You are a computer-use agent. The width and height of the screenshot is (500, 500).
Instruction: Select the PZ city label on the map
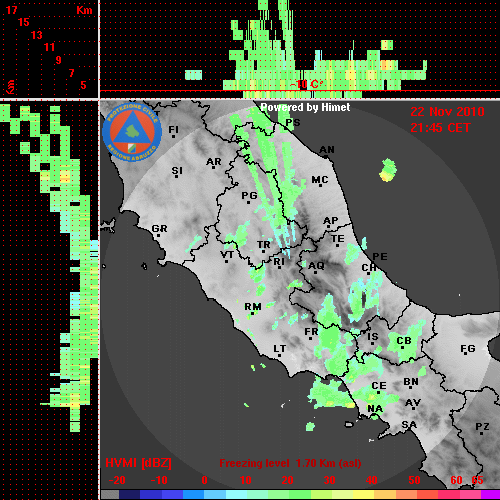coord(482,427)
